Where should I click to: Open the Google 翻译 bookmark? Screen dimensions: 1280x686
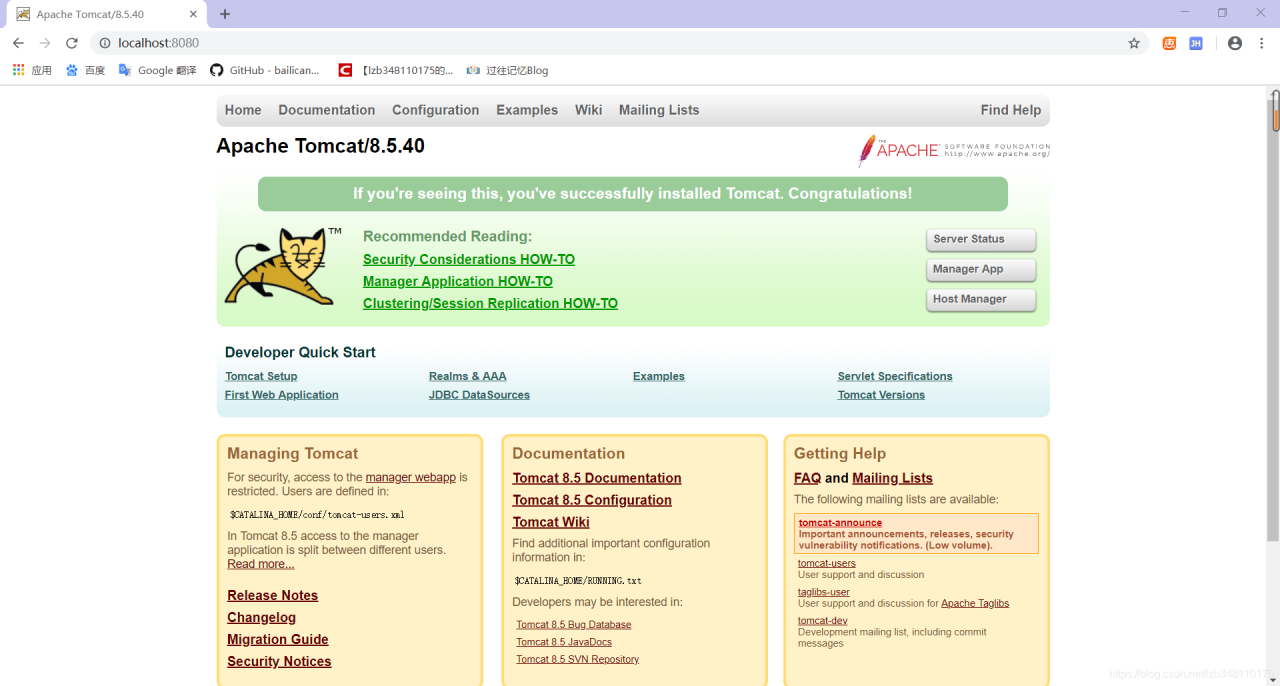pos(157,70)
